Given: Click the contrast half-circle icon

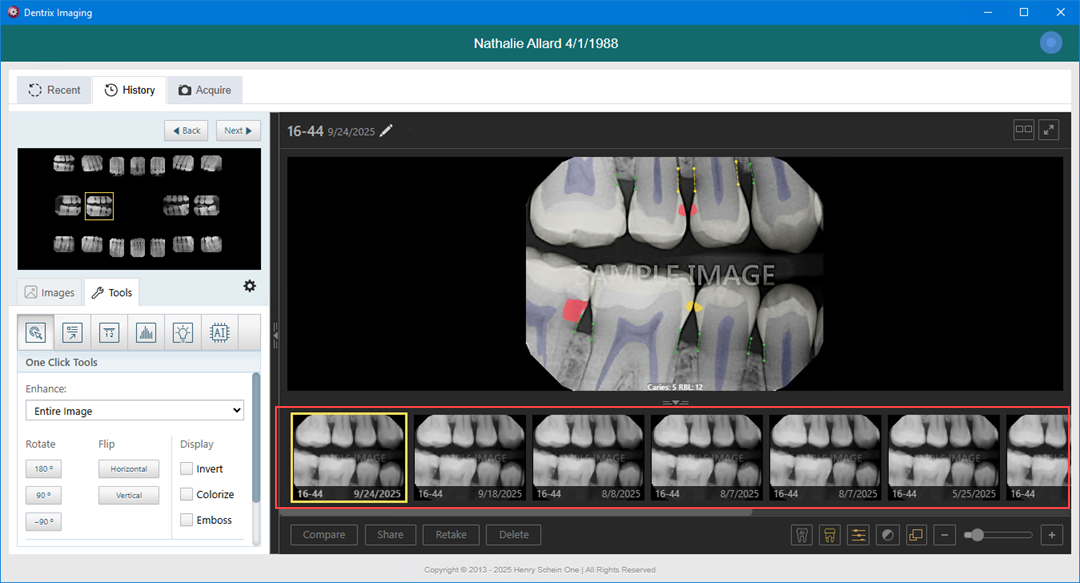Looking at the screenshot, I should click(887, 535).
